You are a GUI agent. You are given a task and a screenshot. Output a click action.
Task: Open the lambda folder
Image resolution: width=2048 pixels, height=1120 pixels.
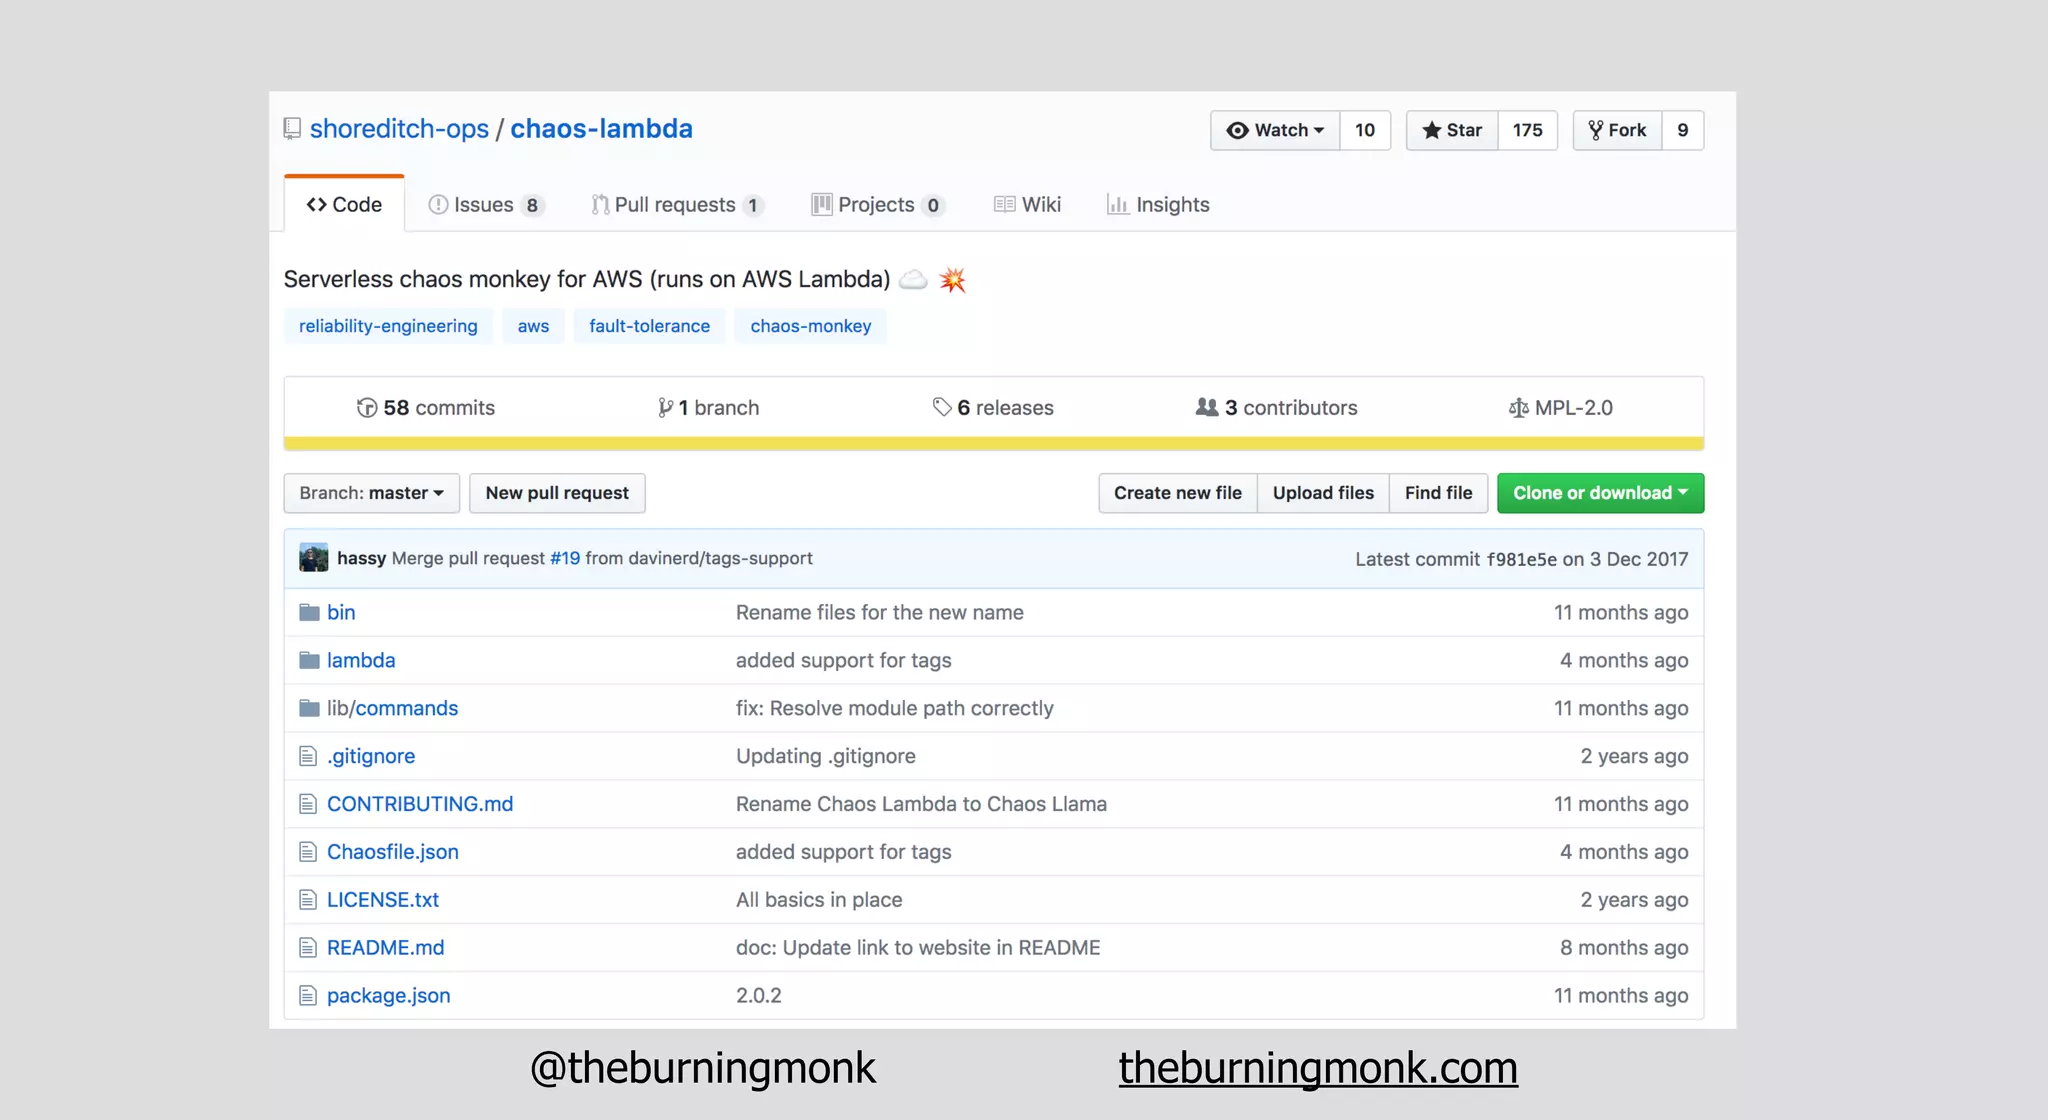click(x=361, y=661)
